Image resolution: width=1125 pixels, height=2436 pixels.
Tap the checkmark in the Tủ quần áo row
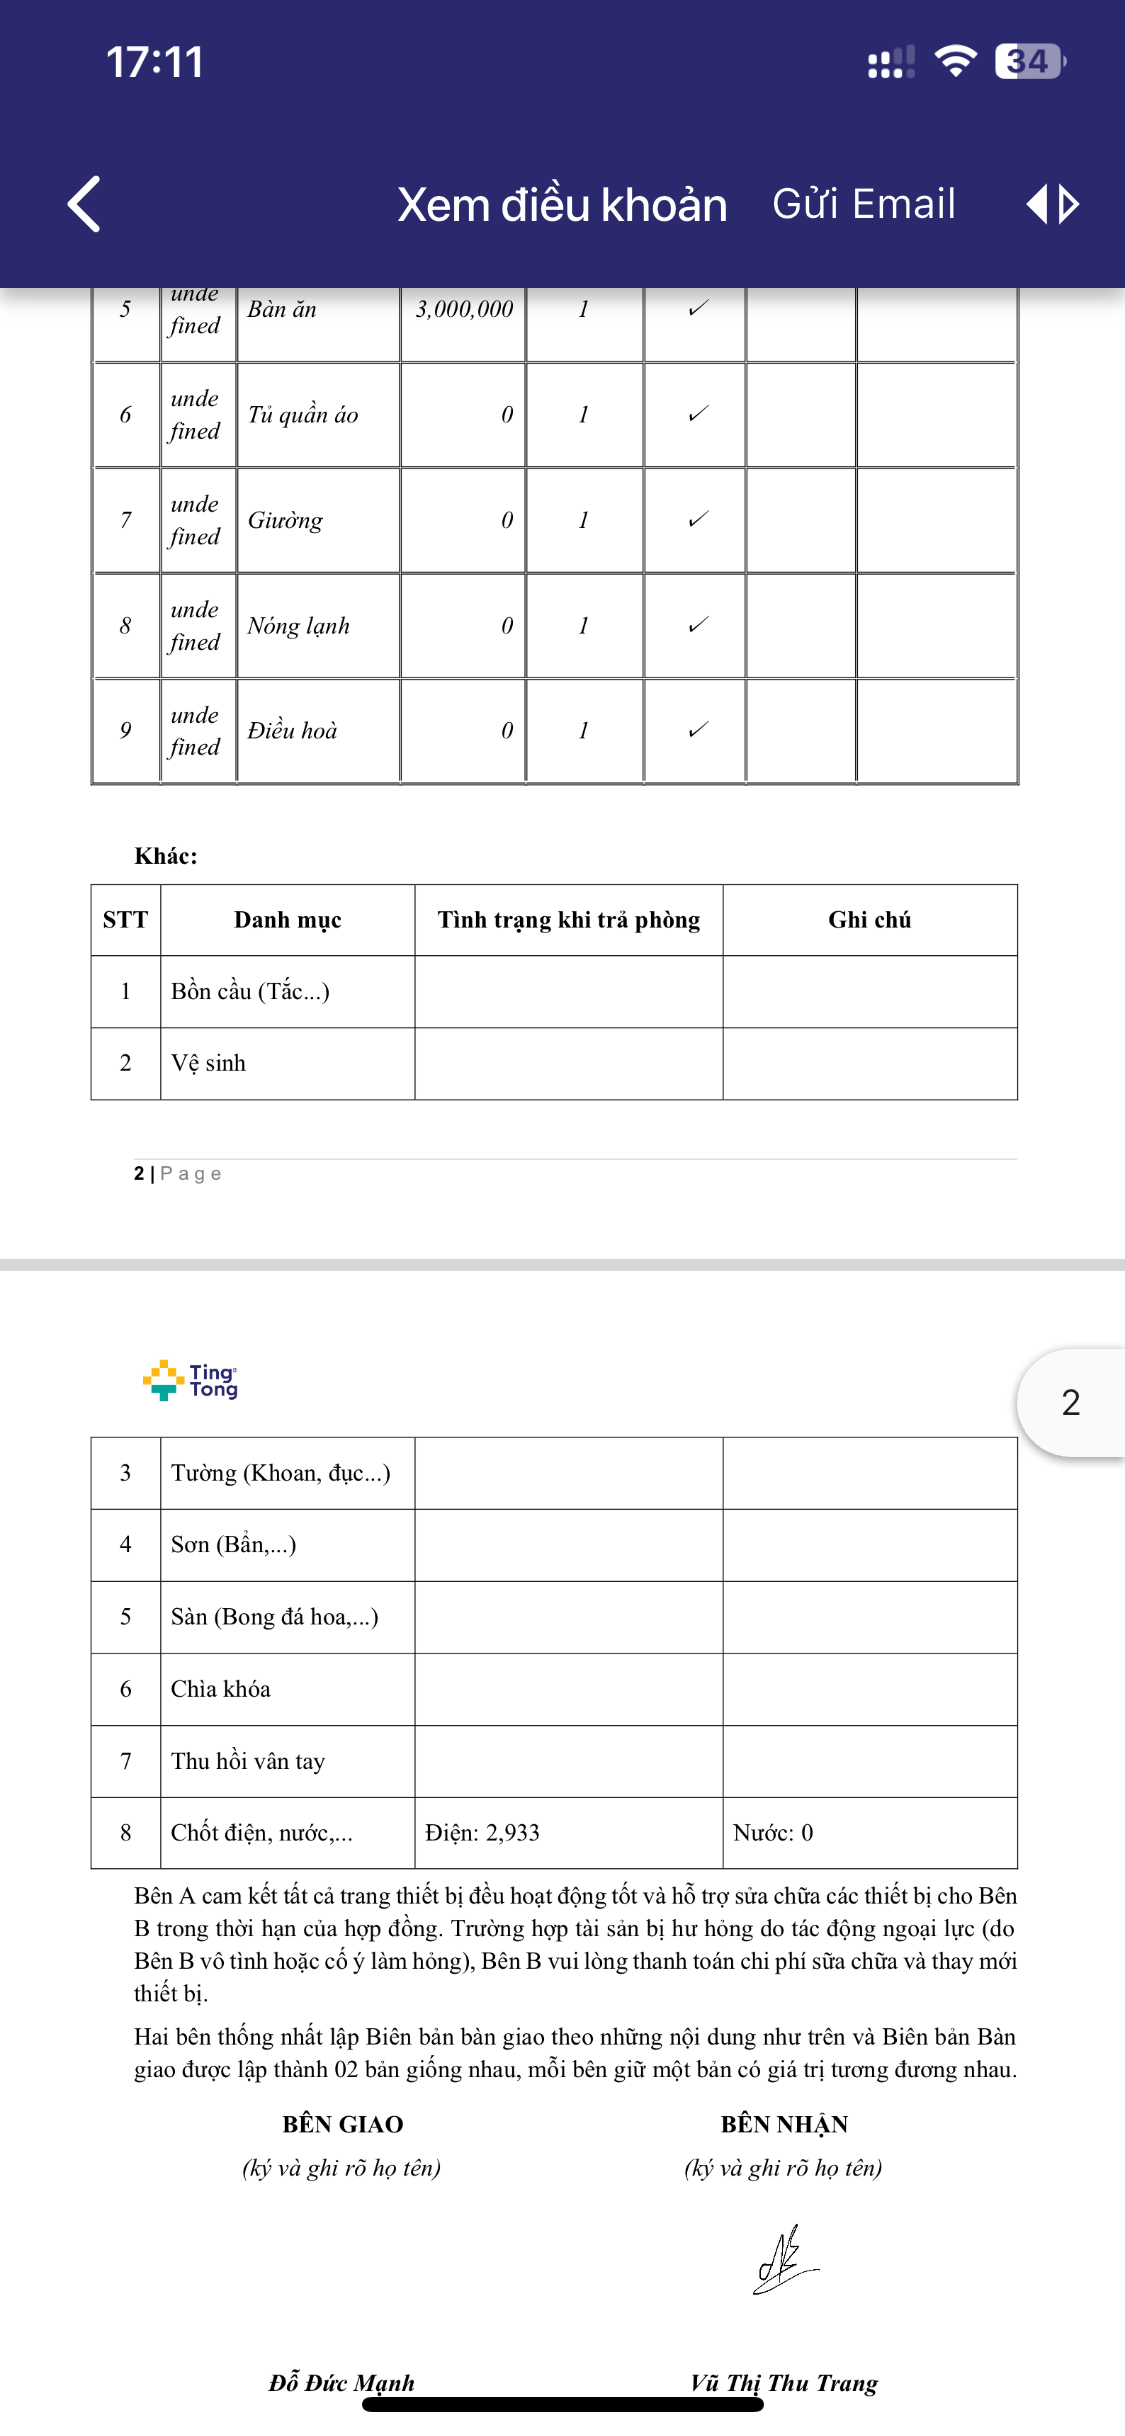698,414
